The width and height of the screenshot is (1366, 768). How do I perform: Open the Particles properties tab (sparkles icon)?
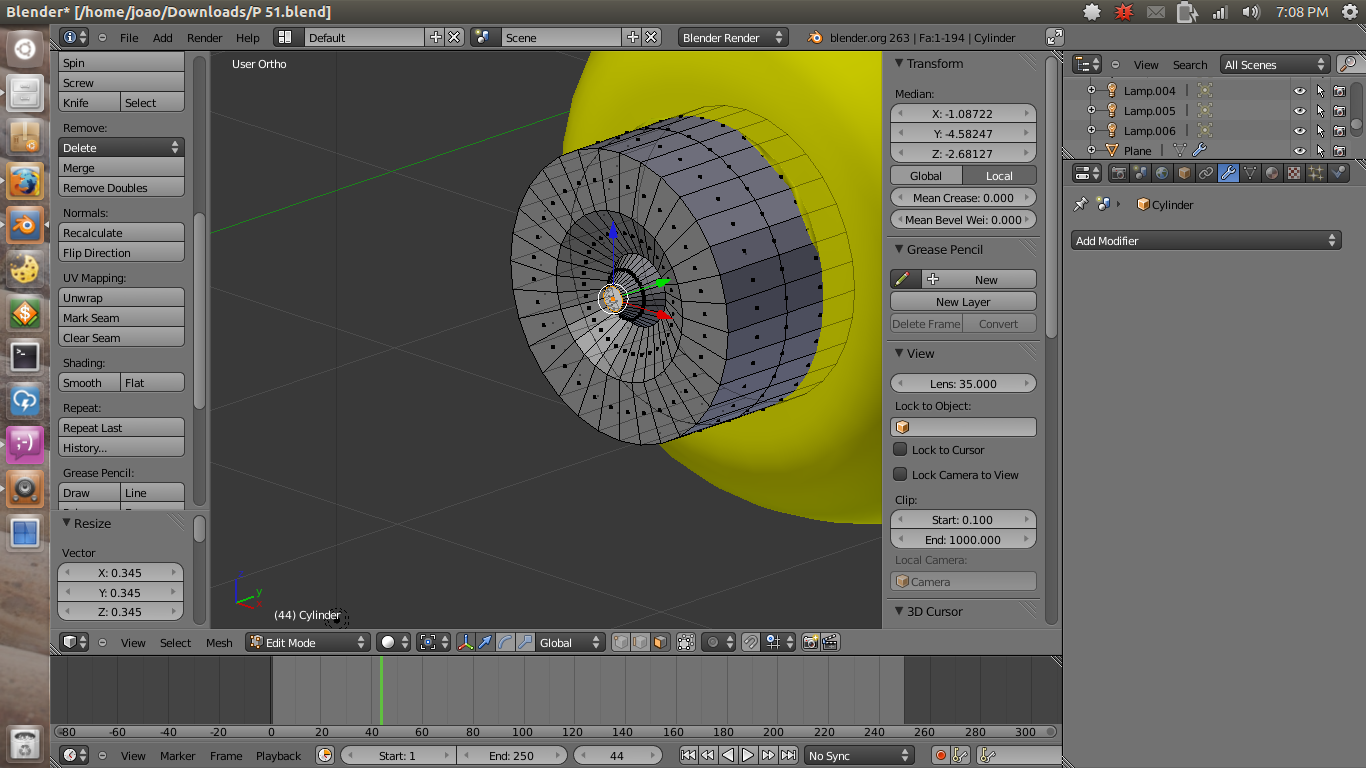(x=1316, y=172)
